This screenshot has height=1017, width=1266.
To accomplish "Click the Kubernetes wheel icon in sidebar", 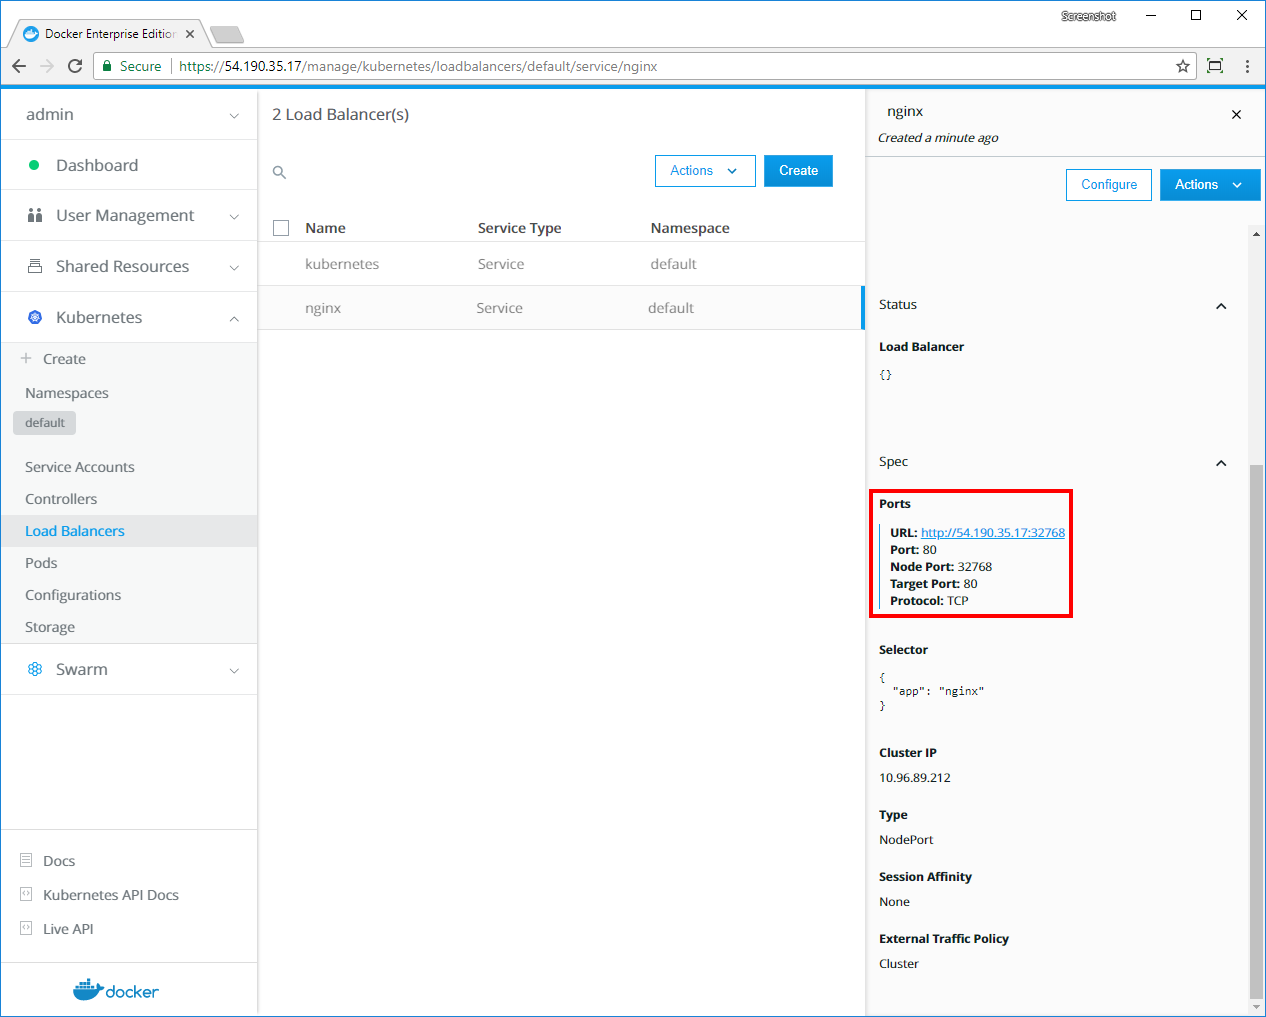I will click(35, 317).
